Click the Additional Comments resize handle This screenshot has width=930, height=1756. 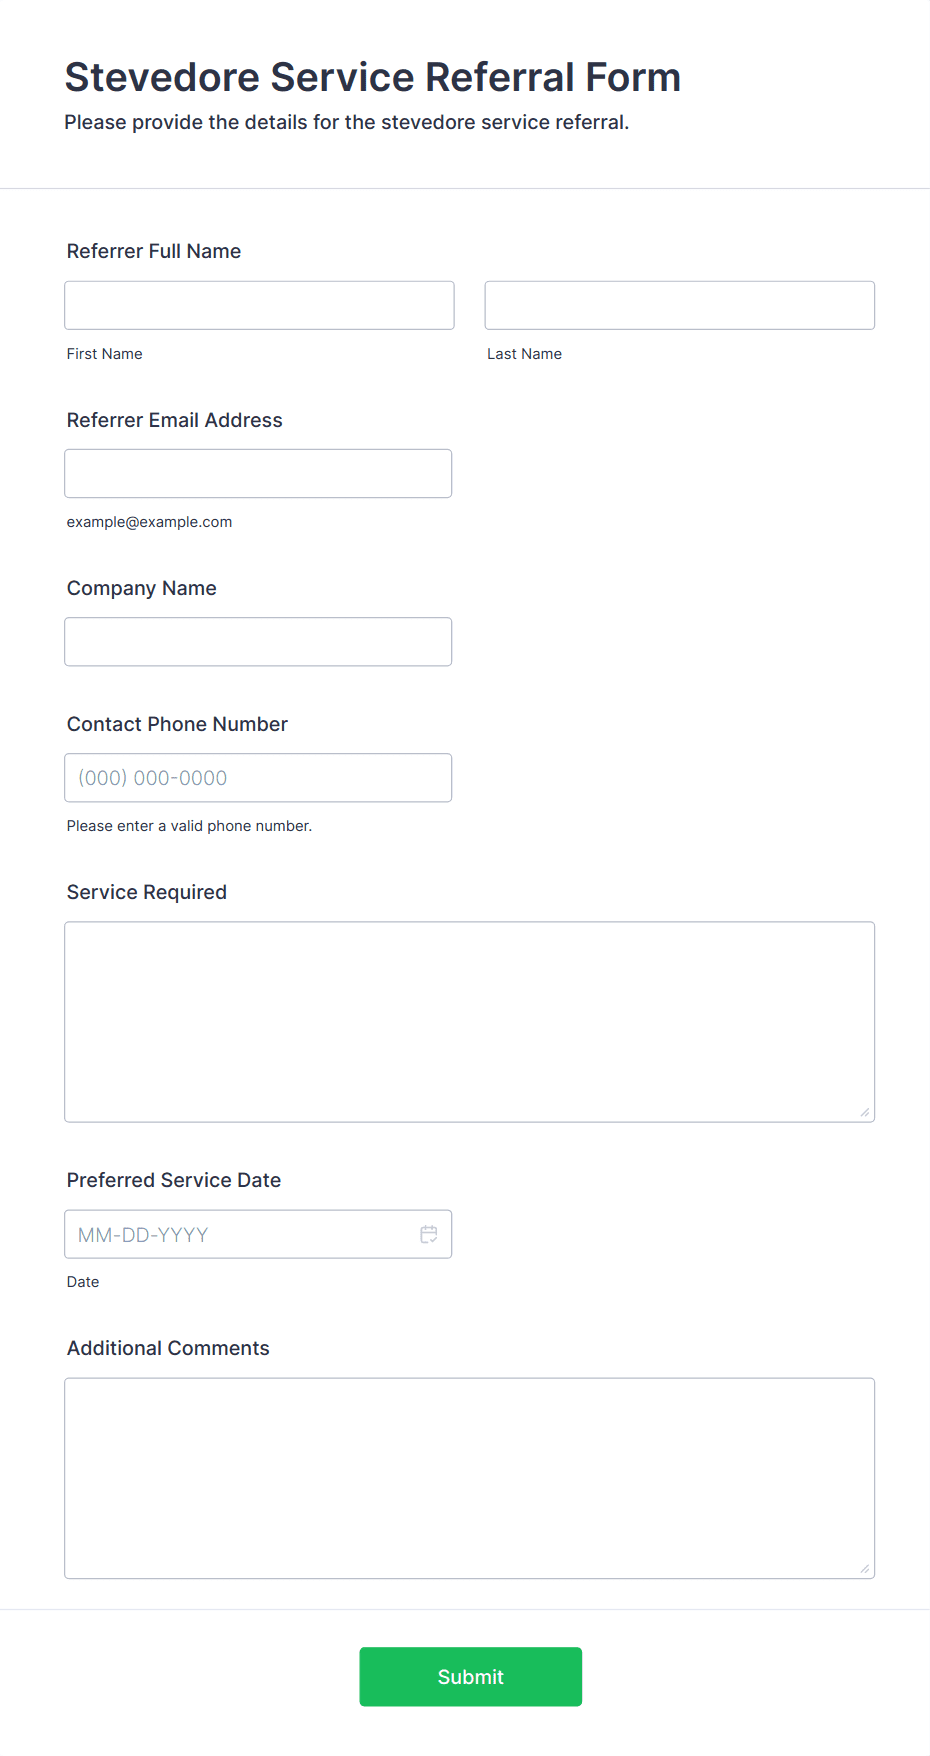(x=865, y=1568)
